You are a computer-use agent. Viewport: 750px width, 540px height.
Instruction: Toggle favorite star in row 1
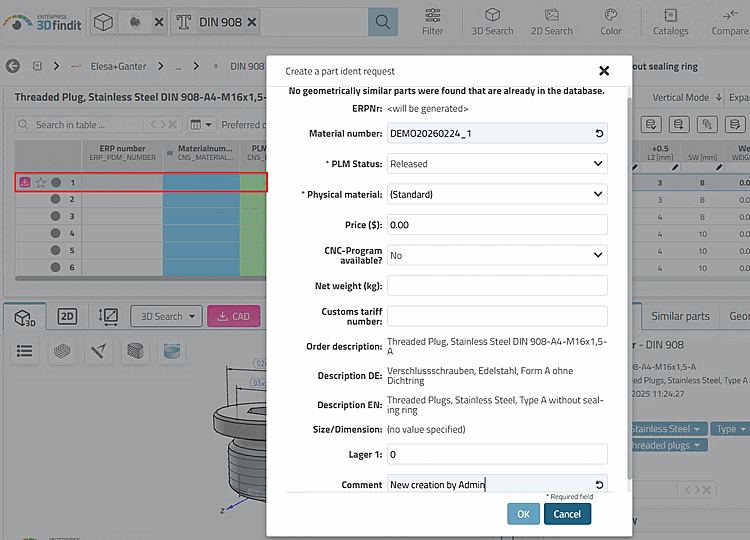pos(41,182)
